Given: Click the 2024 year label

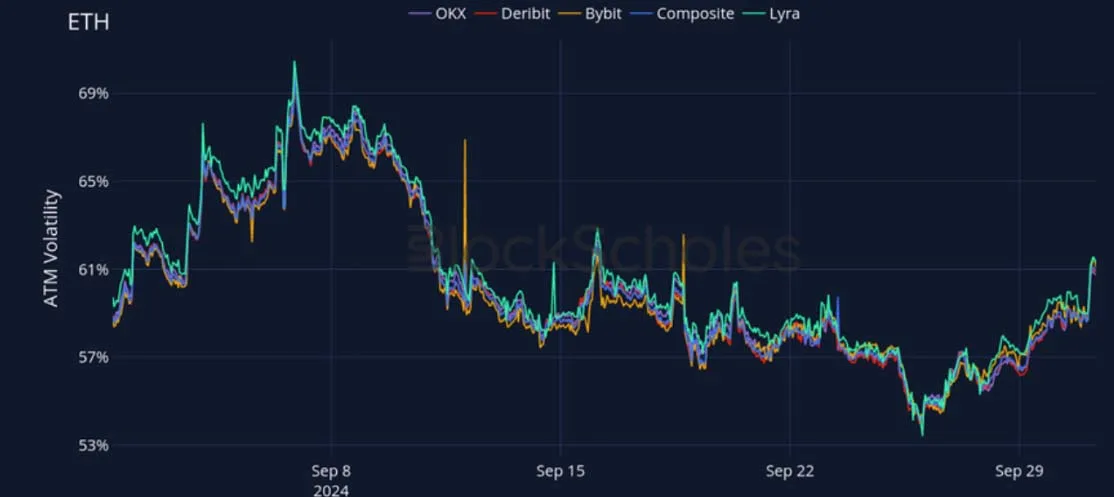Looking at the screenshot, I should point(330,489).
